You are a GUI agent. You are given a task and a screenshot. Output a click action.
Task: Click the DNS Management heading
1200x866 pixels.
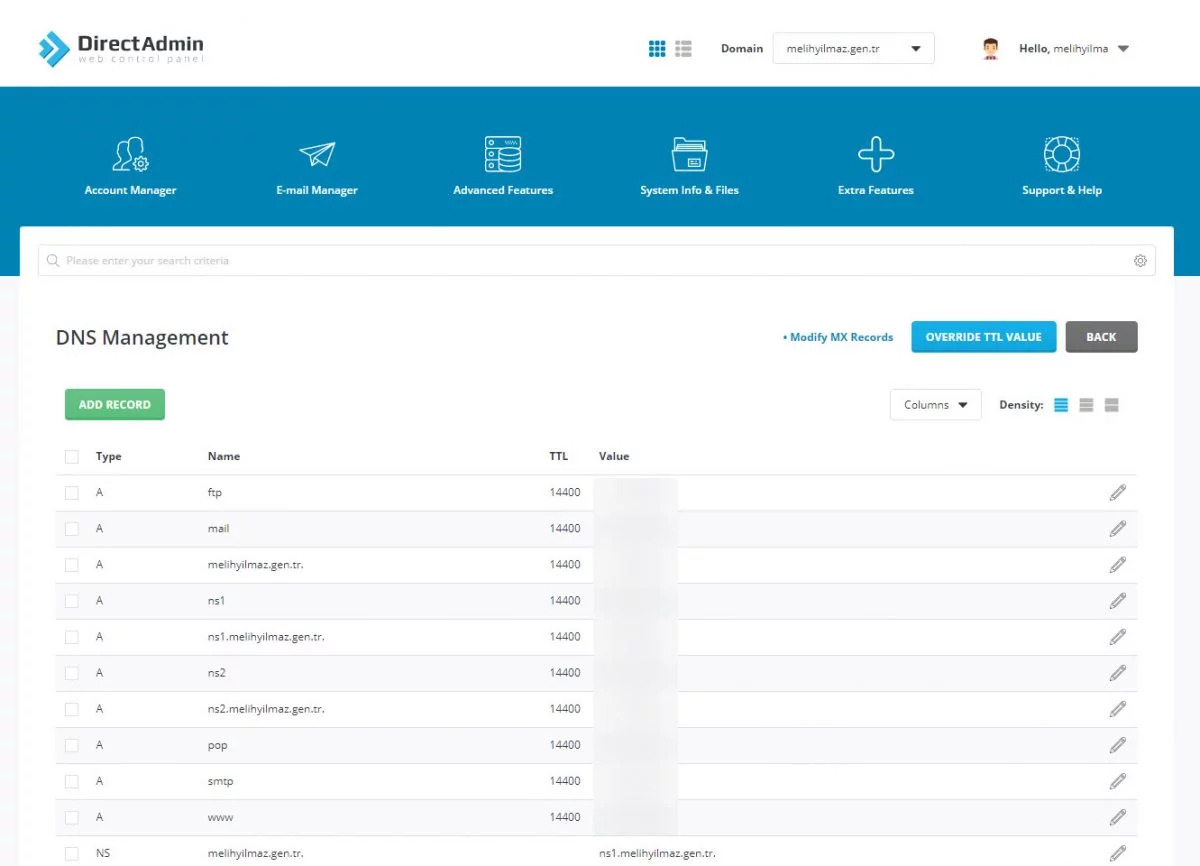(x=142, y=338)
